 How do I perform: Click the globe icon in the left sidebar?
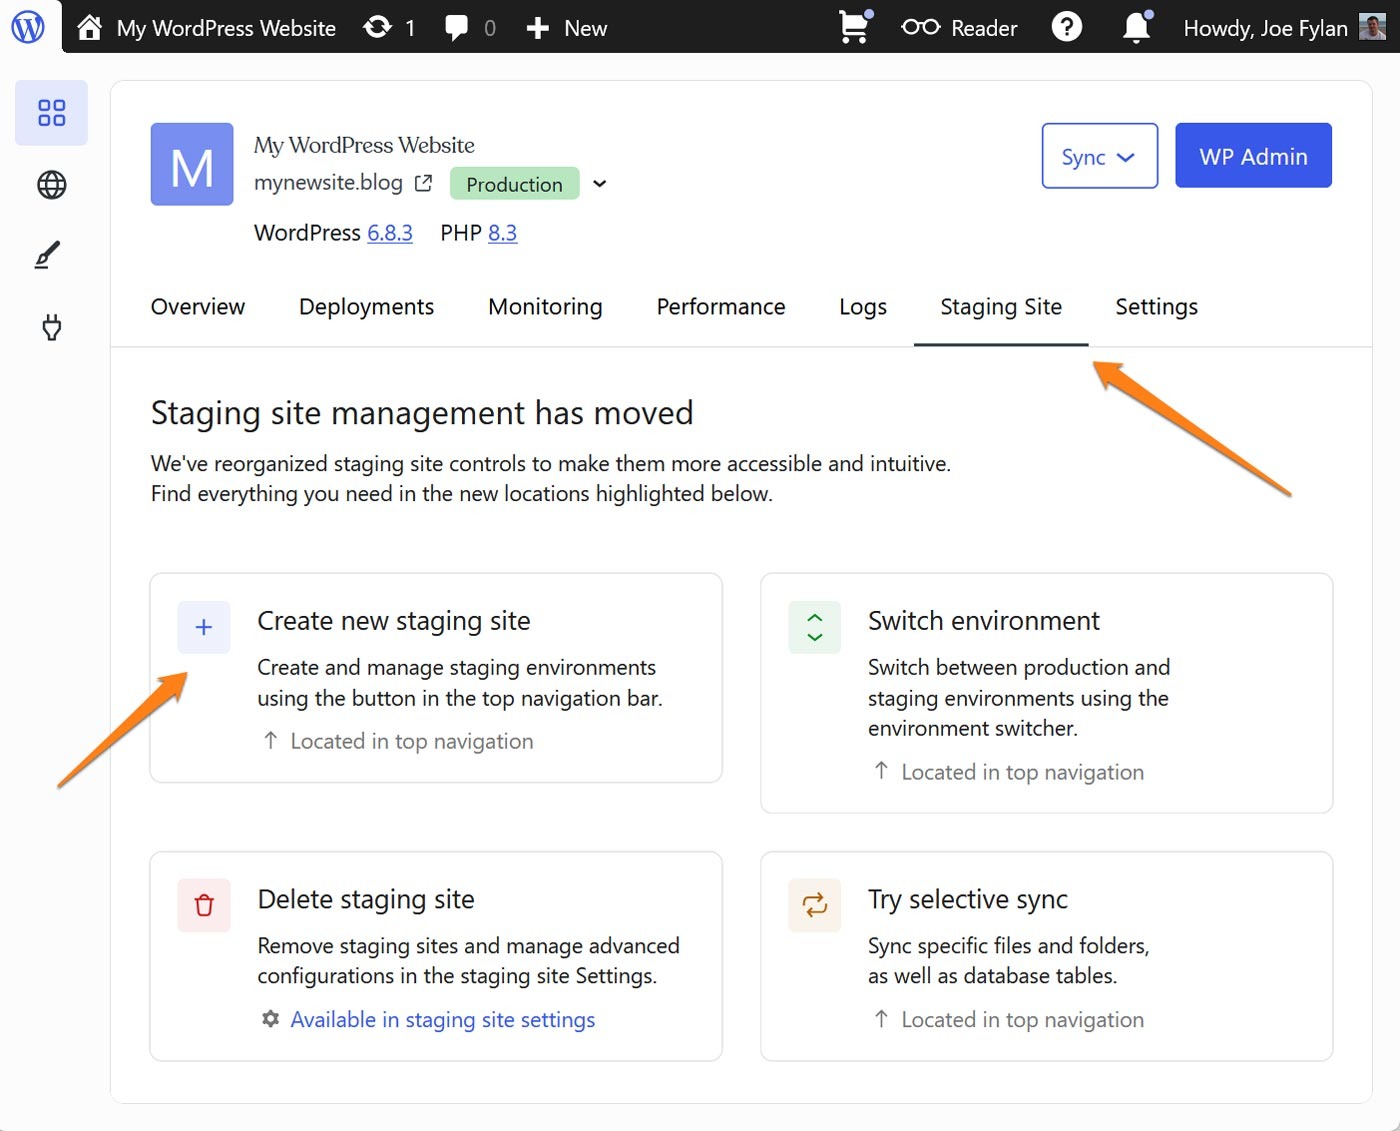(51, 185)
